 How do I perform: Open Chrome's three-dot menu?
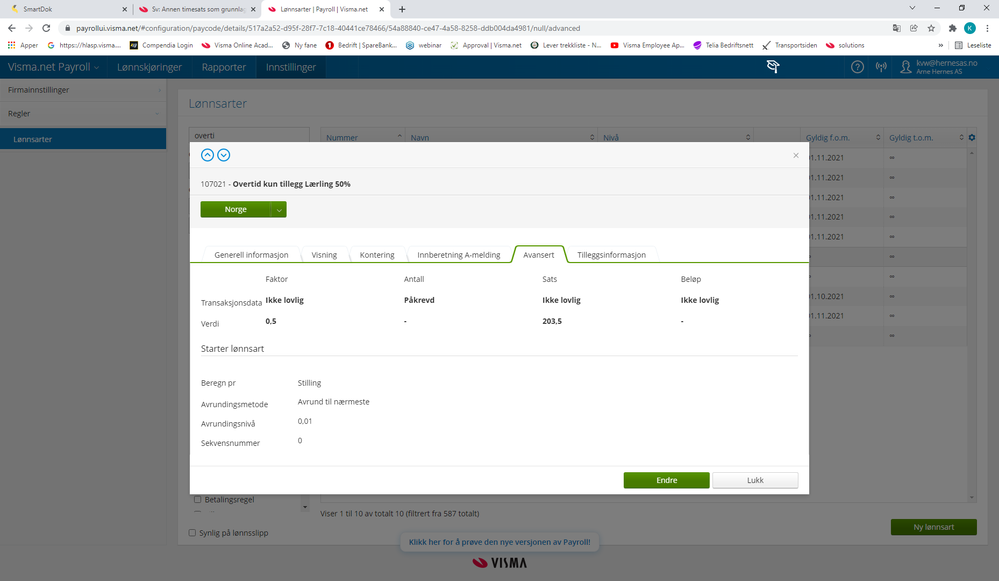(x=987, y=28)
